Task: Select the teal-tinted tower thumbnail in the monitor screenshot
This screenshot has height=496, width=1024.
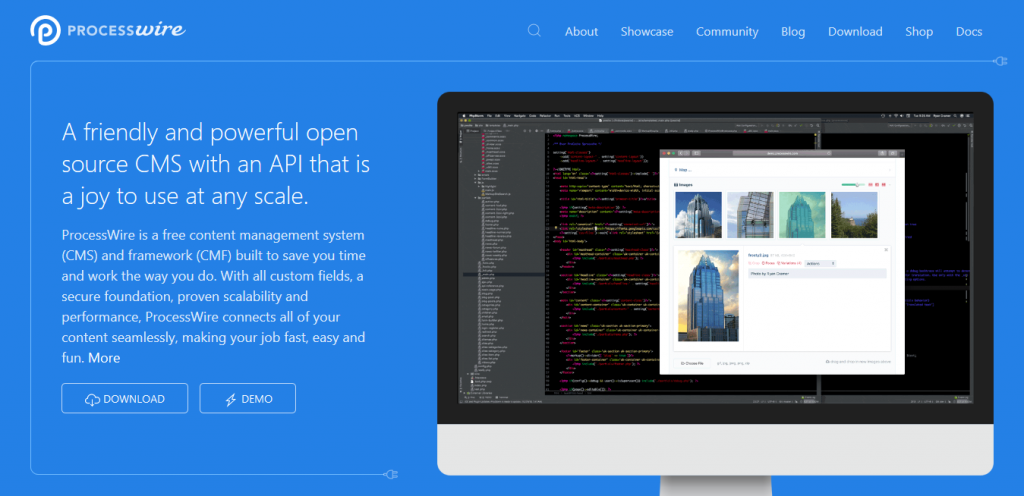Action: (802, 215)
